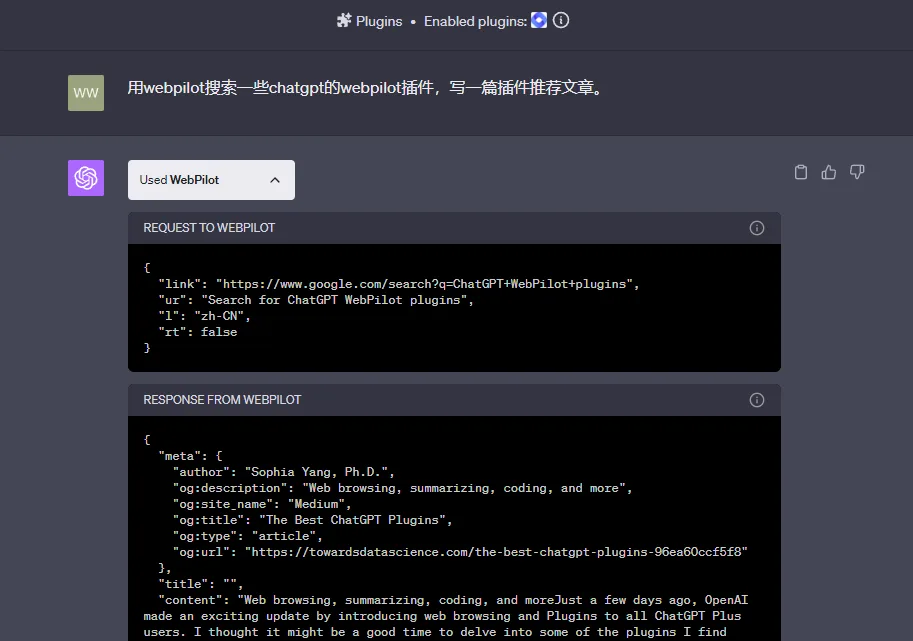This screenshot has width=913, height=641.
Task: Click the towardsdatascience.com URL line
Action: (460, 552)
